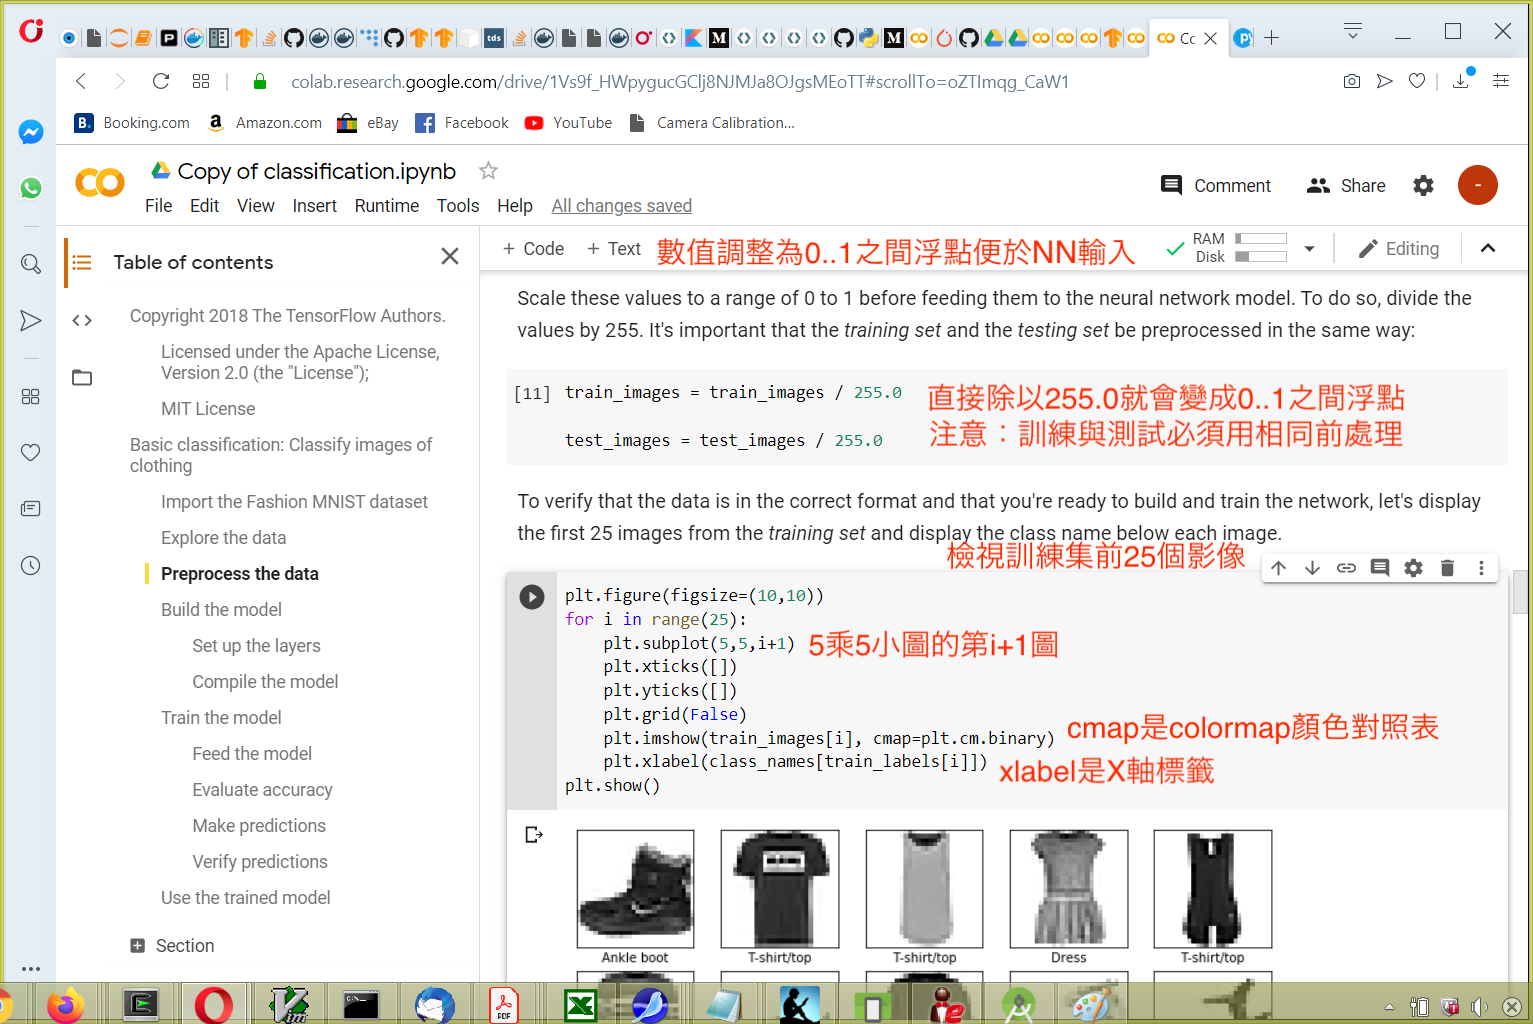Collapse the header with chevron
This screenshot has height=1024, width=1533.
click(x=1488, y=249)
